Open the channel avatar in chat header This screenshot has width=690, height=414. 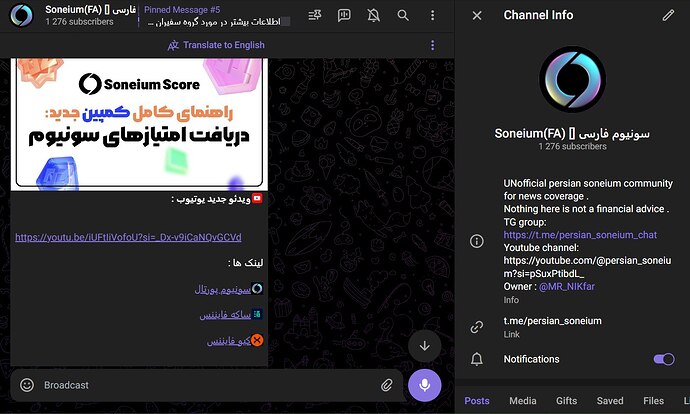(21, 15)
